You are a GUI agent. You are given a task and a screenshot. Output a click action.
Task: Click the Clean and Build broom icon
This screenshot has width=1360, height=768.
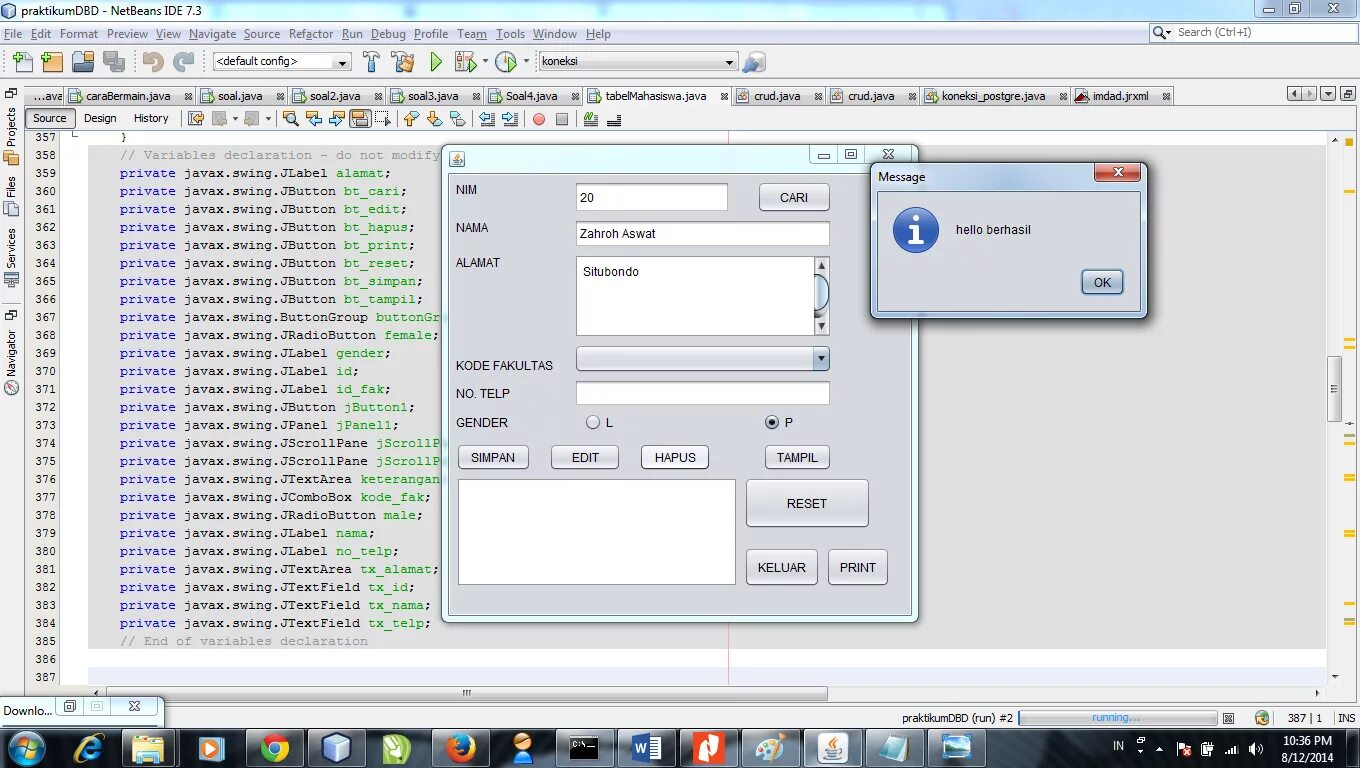(403, 62)
